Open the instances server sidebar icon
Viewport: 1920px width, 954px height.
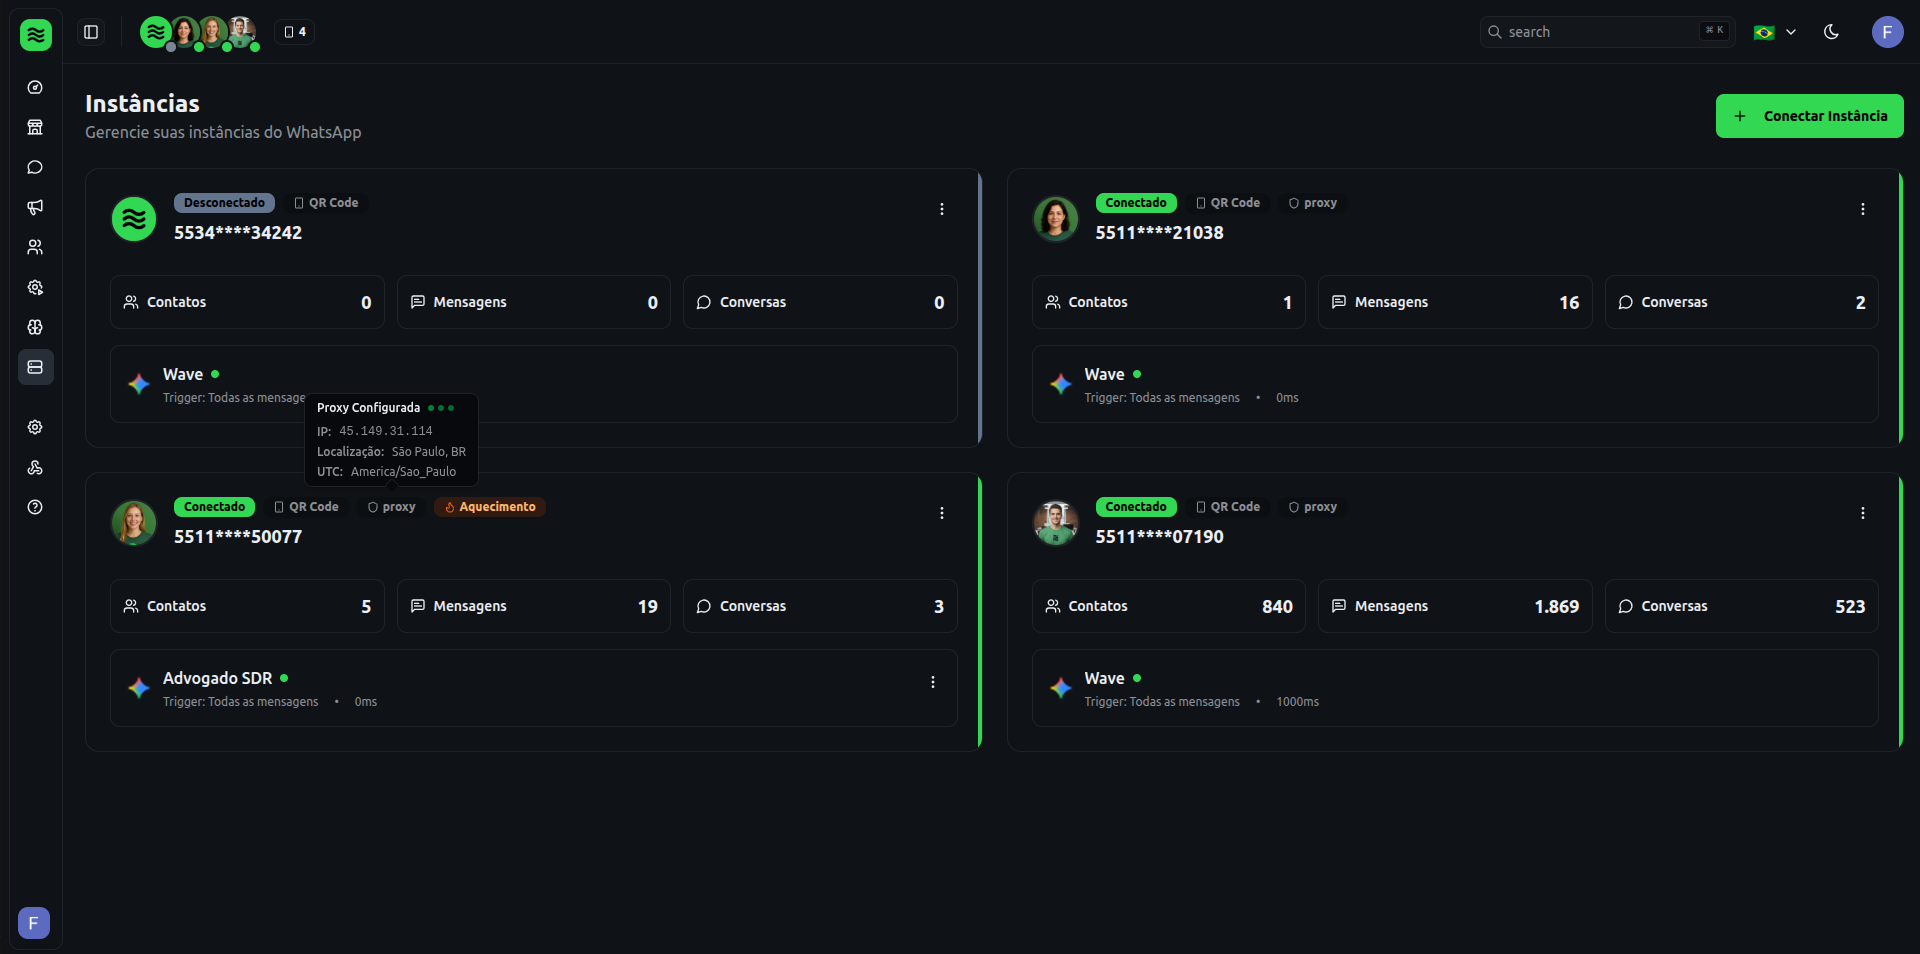[x=35, y=367]
